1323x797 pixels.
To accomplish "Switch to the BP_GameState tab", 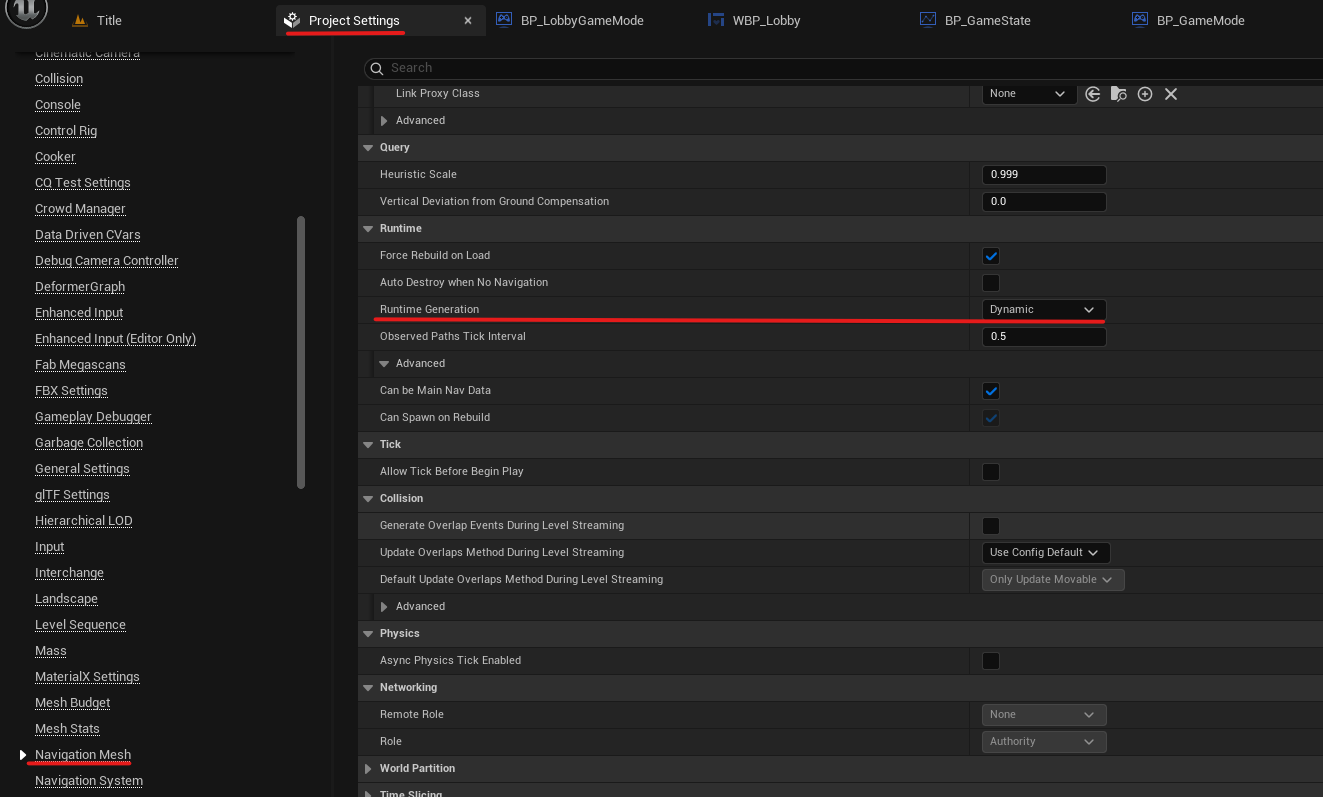I will pyautogui.click(x=989, y=21).
